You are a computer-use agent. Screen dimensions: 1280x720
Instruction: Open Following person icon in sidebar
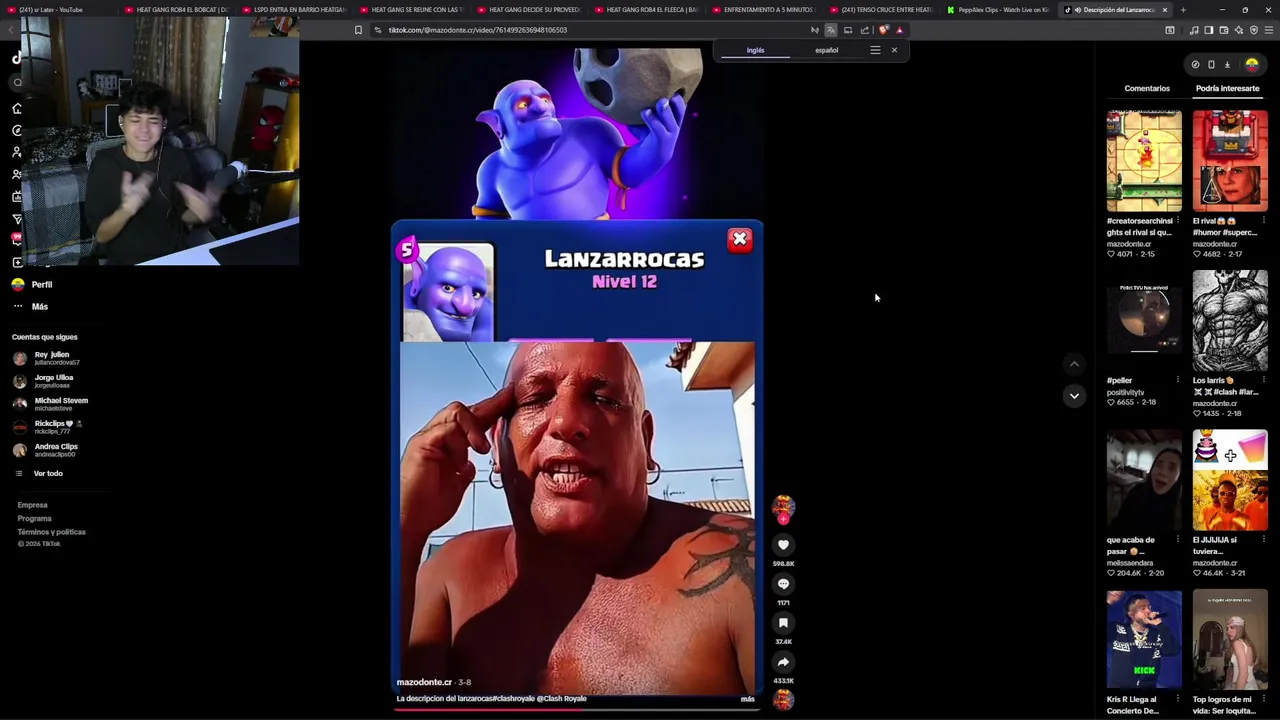click(x=17, y=152)
